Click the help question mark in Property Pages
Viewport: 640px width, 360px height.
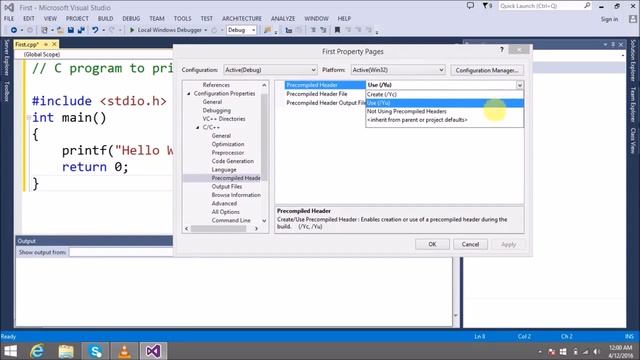502,50
